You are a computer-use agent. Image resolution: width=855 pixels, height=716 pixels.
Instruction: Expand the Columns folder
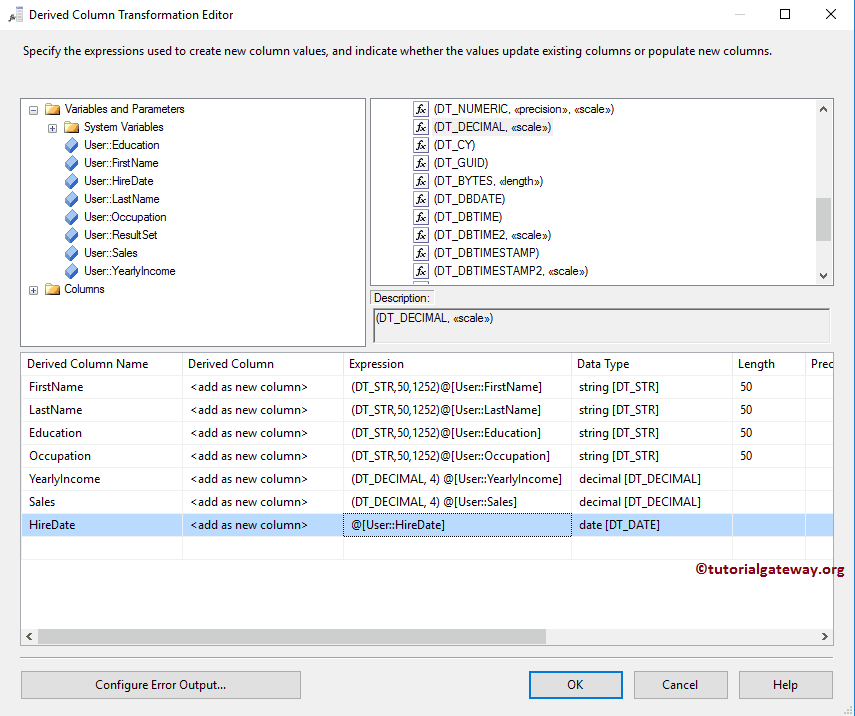pos(34,289)
